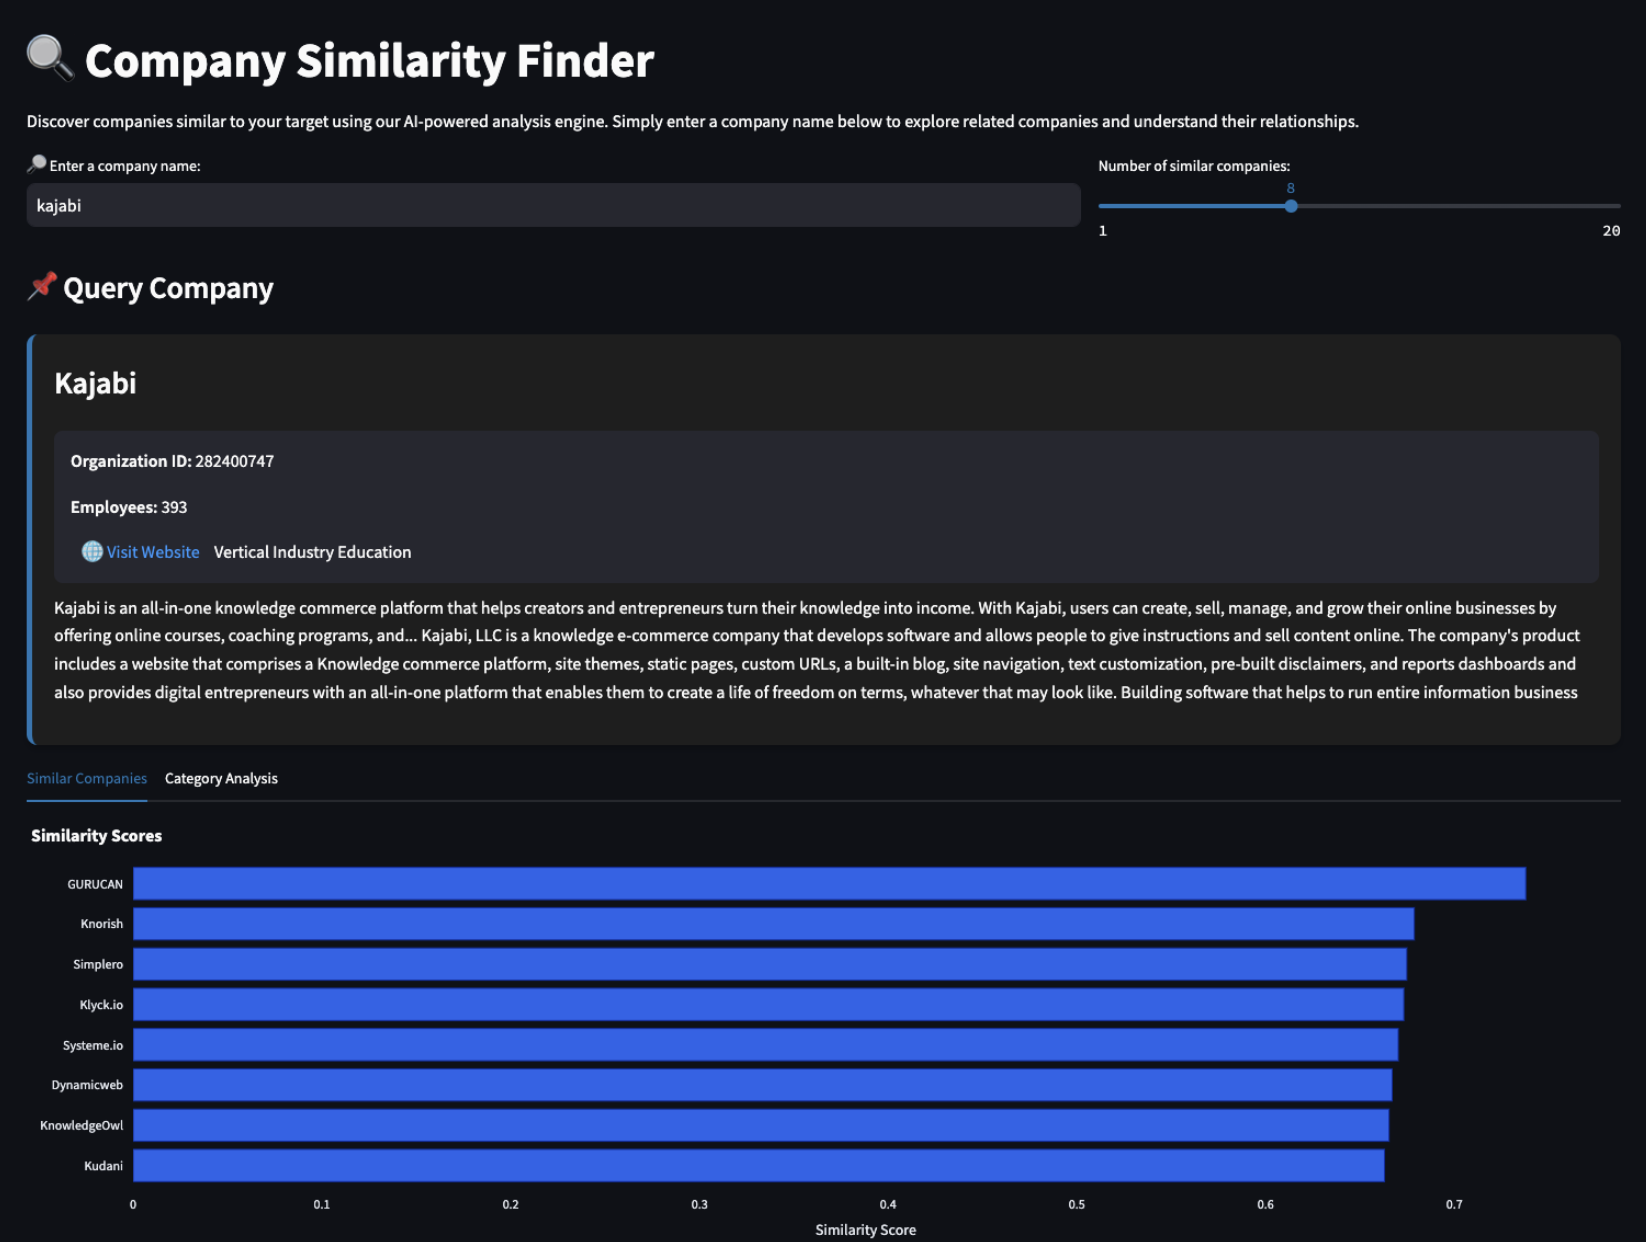This screenshot has width=1646, height=1242.
Task: Click the Knorish axis label
Action: click(102, 924)
